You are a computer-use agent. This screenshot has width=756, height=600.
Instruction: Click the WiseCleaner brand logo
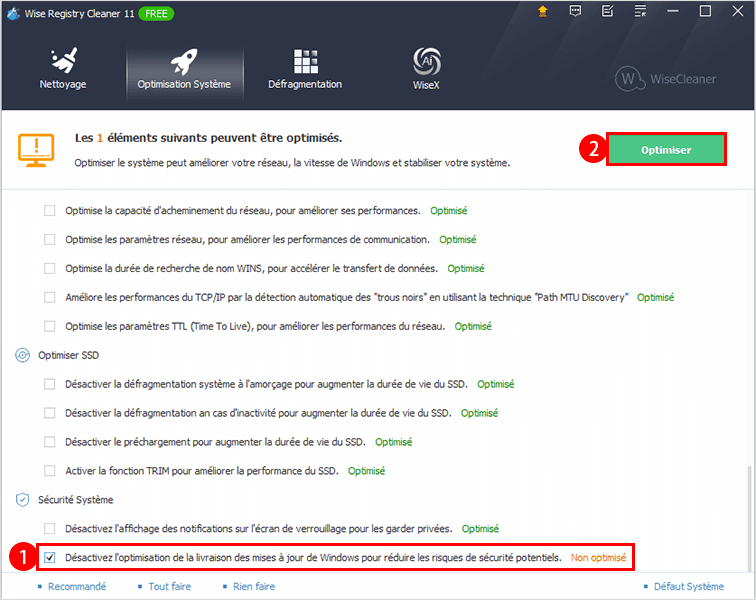(x=666, y=79)
